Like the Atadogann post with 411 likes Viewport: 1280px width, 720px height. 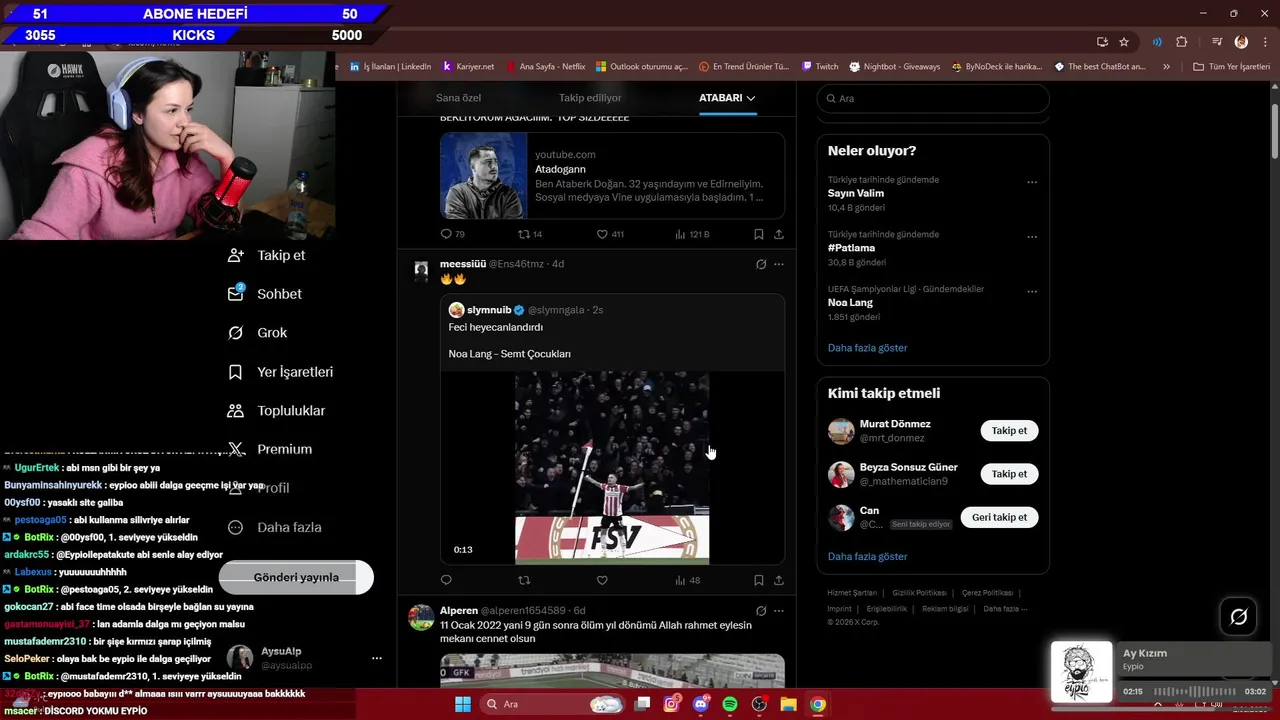point(609,234)
